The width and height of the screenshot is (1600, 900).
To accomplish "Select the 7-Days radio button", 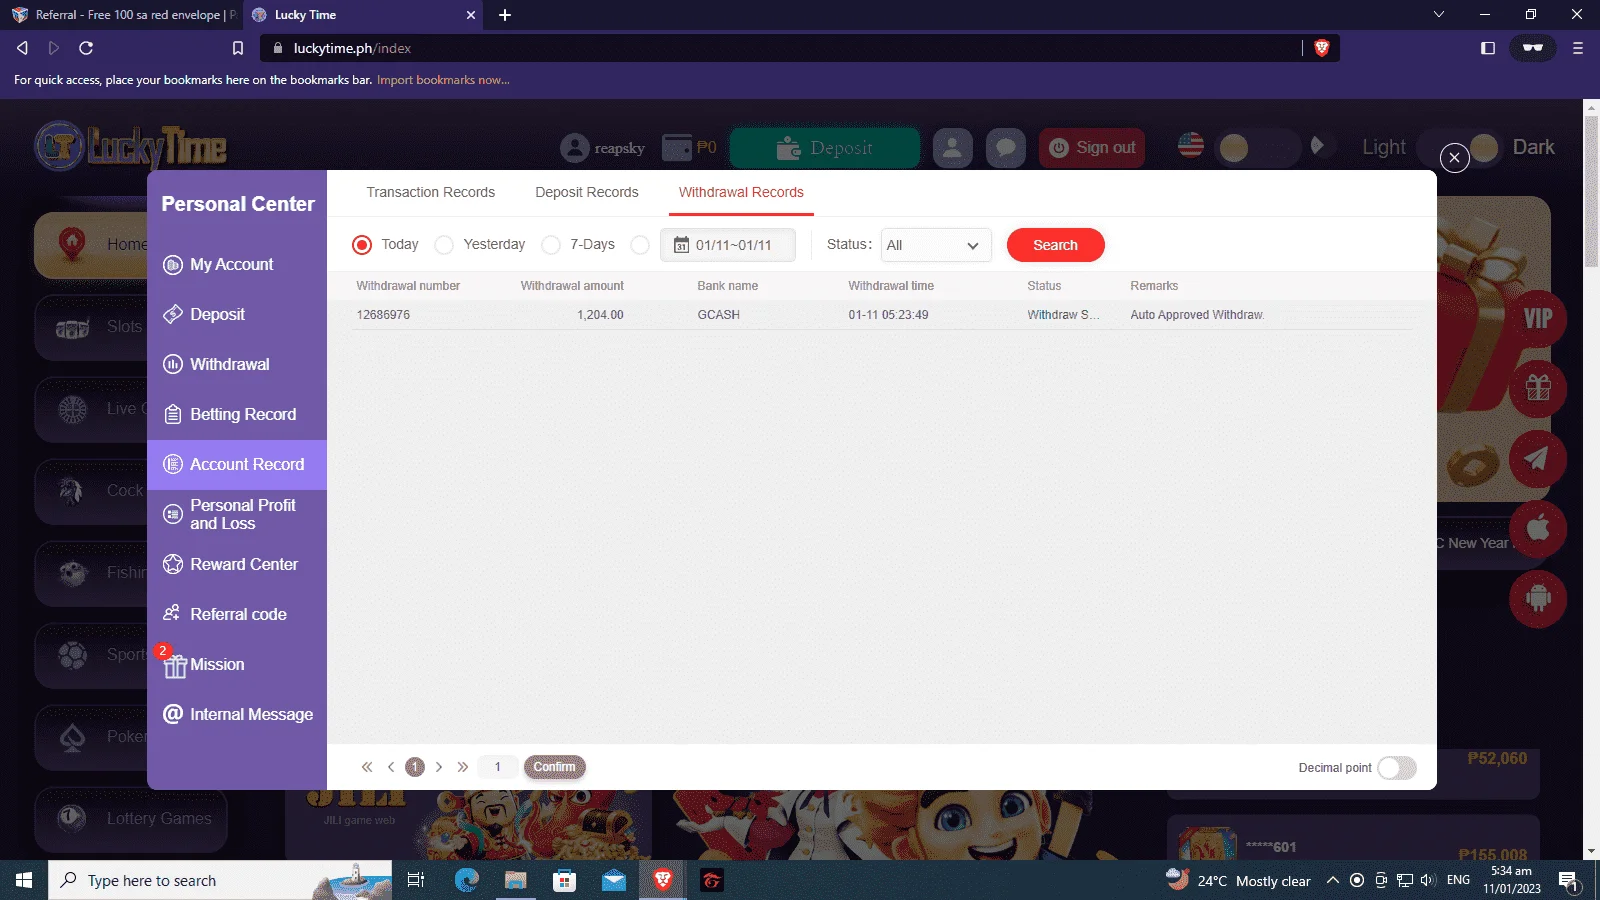I will pyautogui.click(x=551, y=245).
